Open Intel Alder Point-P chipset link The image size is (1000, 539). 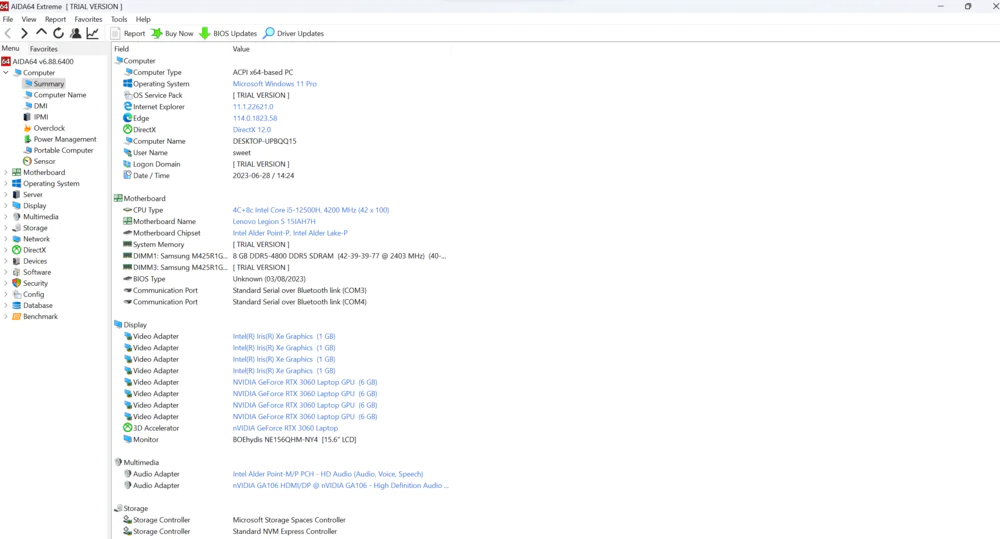click(x=290, y=233)
